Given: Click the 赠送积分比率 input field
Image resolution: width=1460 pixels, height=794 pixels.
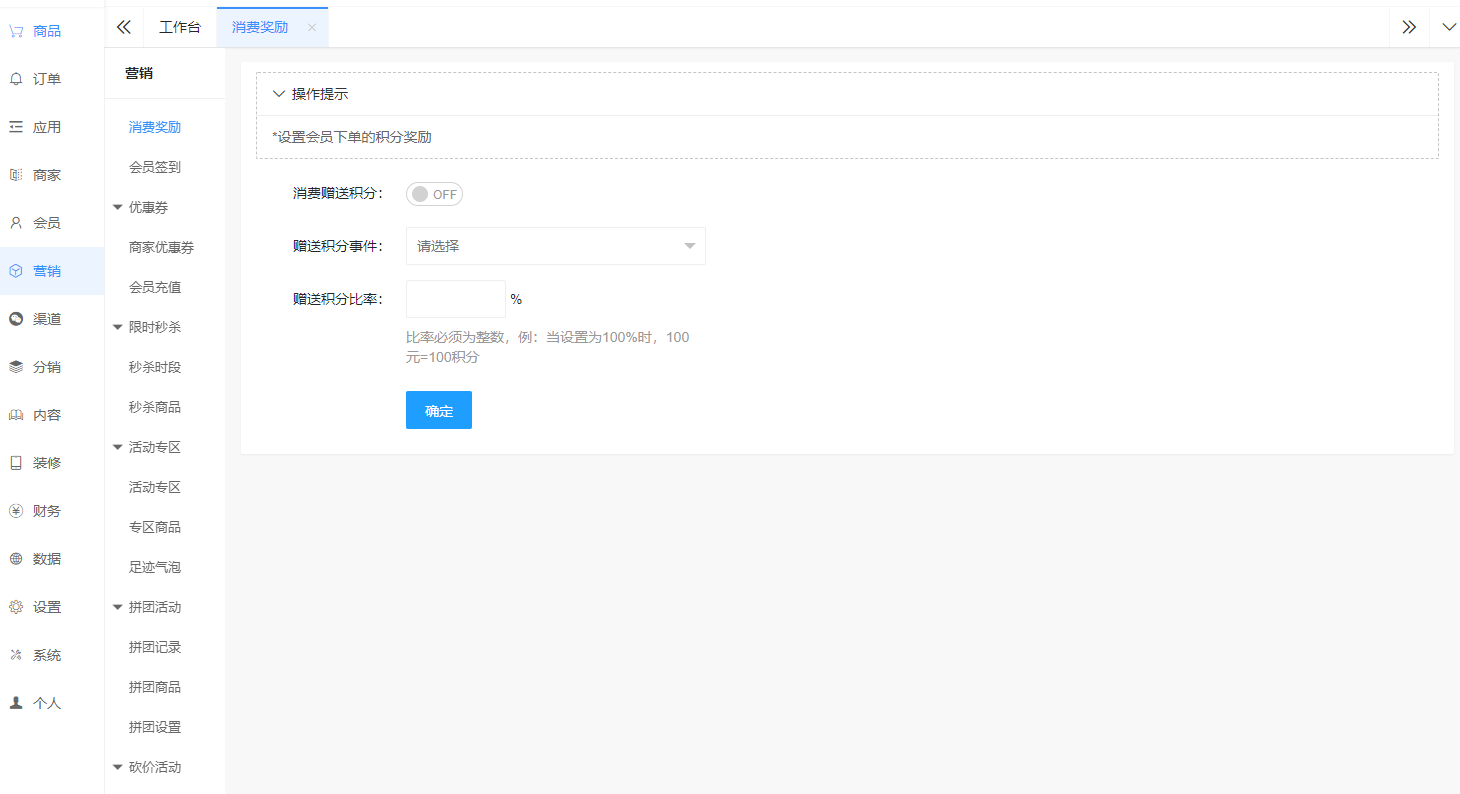Looking at the screenshot, I should click(x=456, y=299).
